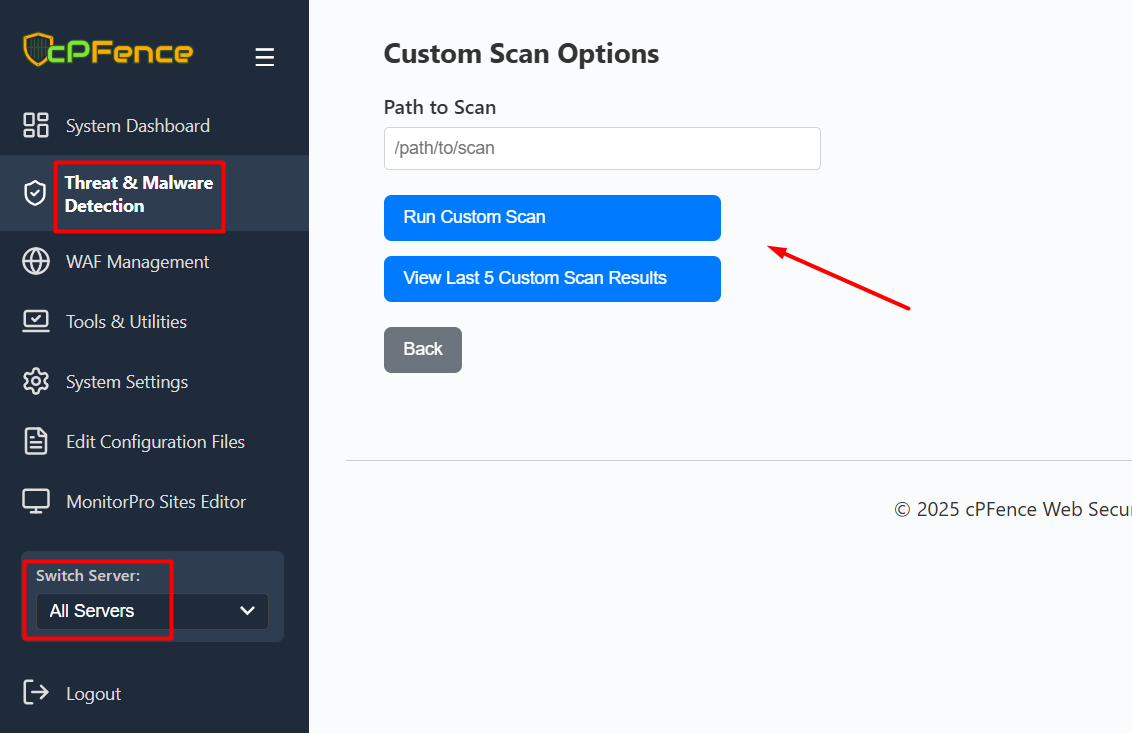Open the Switch Server dropdown
Screen dimensions: 1132x733
[152, 611]
